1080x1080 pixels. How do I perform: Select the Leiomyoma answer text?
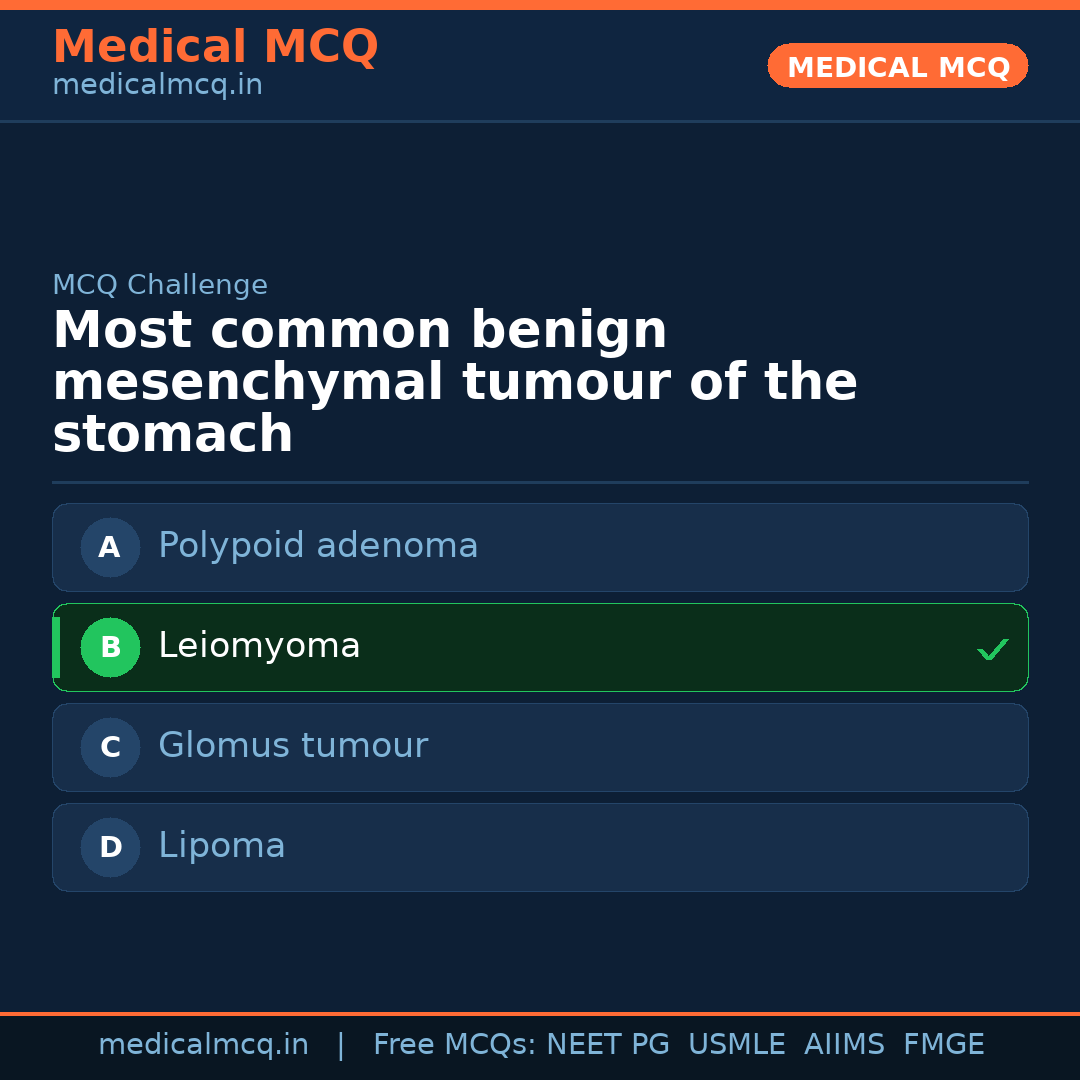tap(259, 646)
